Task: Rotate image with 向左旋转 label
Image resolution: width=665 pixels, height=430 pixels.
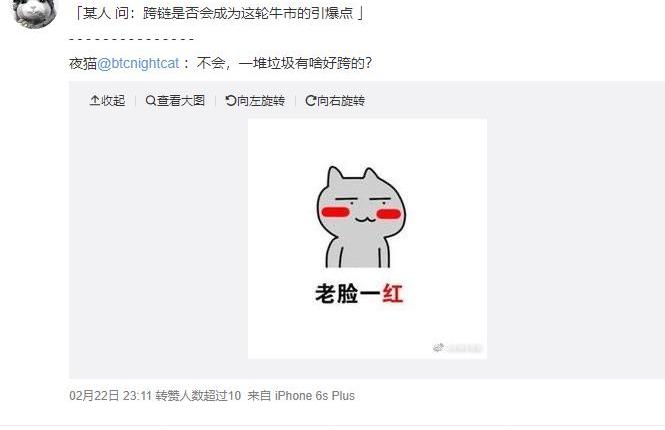Action: (x=261, y=101)
